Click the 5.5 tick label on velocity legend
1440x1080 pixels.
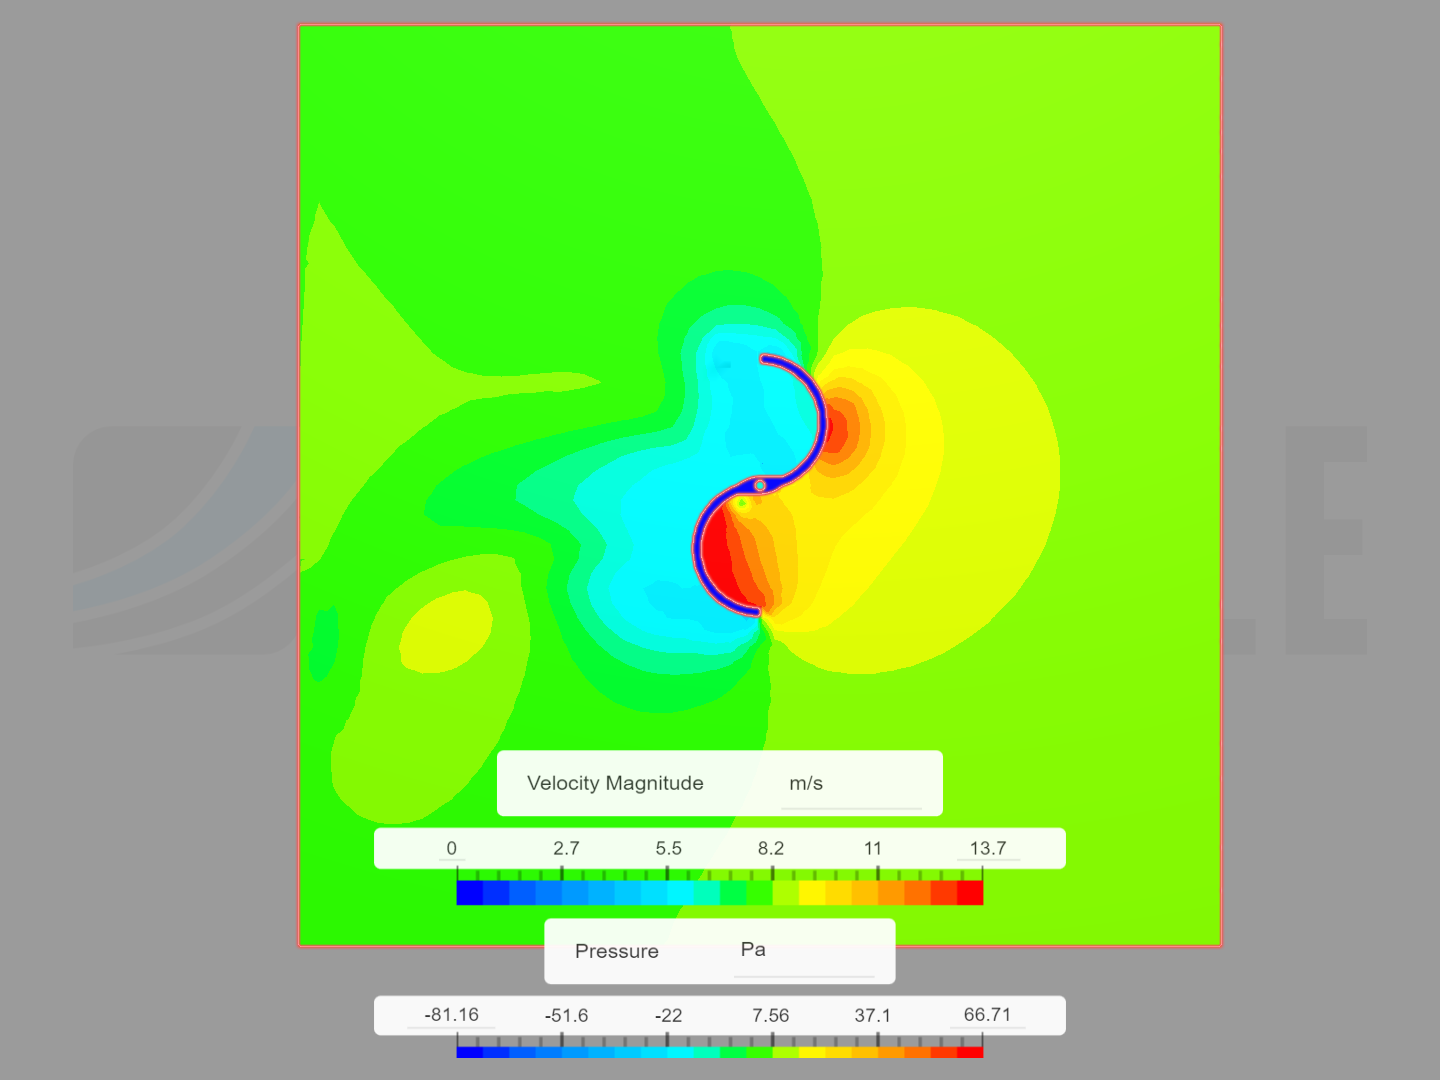669,848
